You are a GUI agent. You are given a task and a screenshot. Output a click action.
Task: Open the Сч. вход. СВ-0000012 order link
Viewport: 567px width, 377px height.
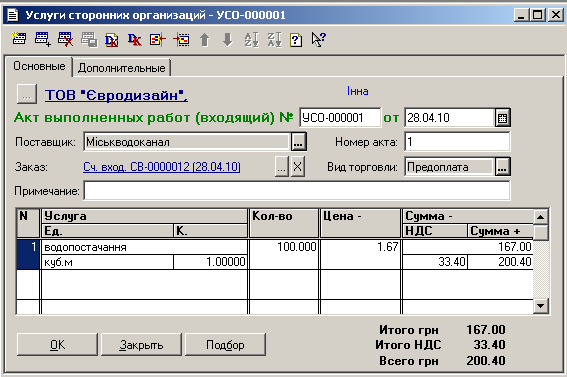pos(162,167)
